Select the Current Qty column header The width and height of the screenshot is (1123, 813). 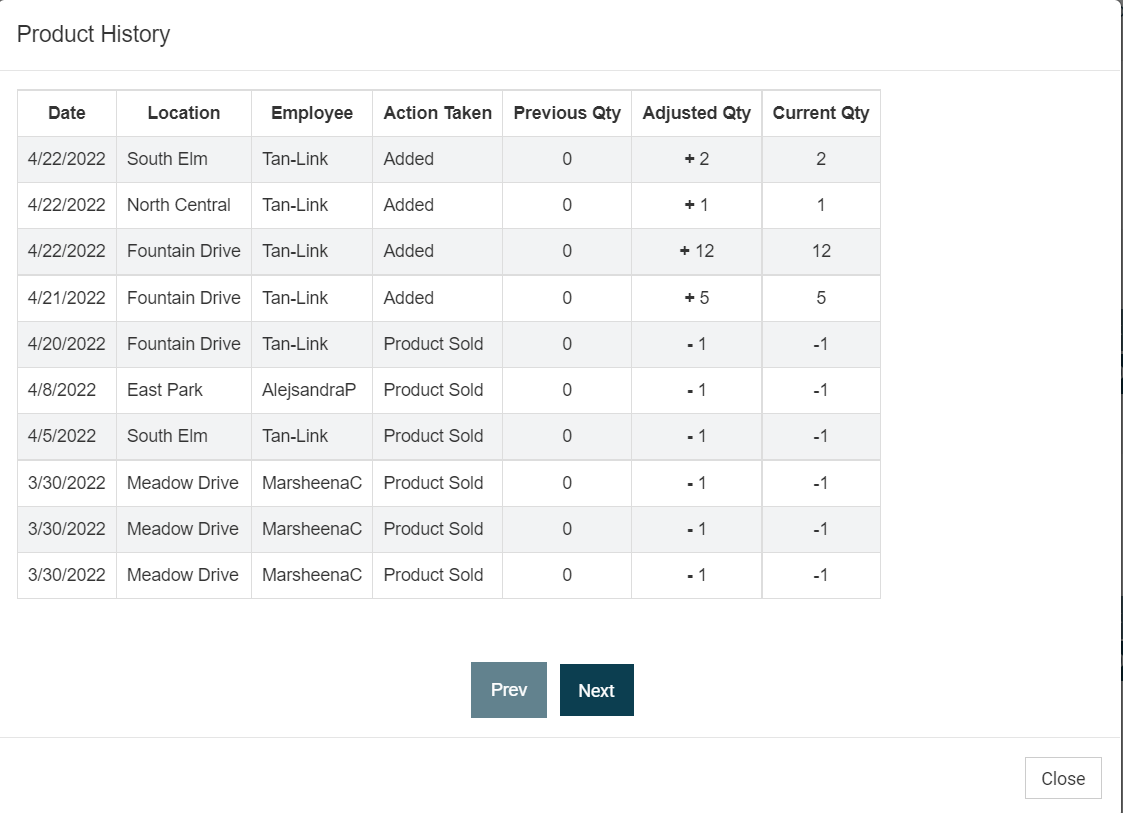pyautogui.click(x=821, y=113)
